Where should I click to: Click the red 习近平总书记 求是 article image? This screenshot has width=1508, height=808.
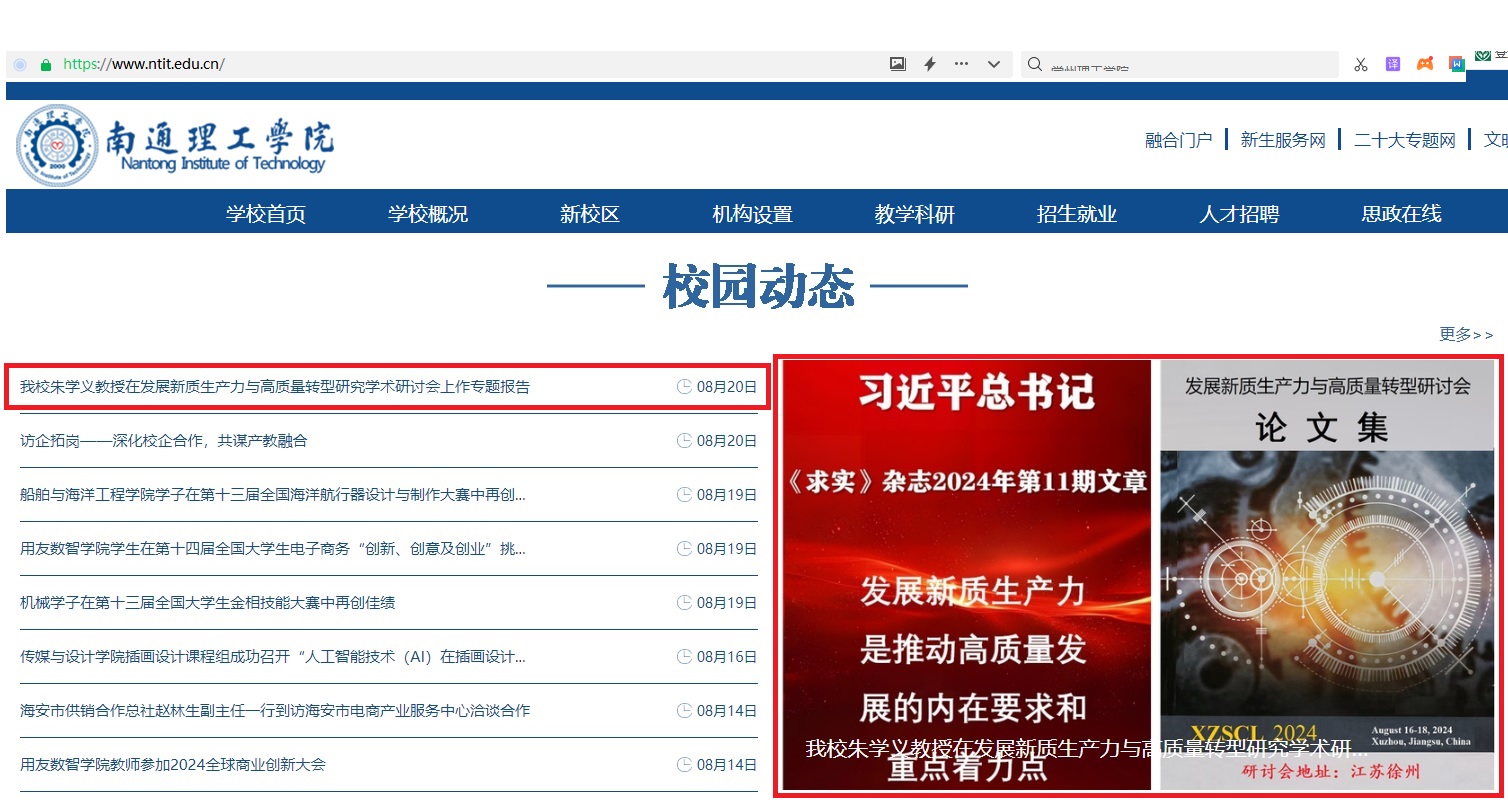(x=966, y=575)
